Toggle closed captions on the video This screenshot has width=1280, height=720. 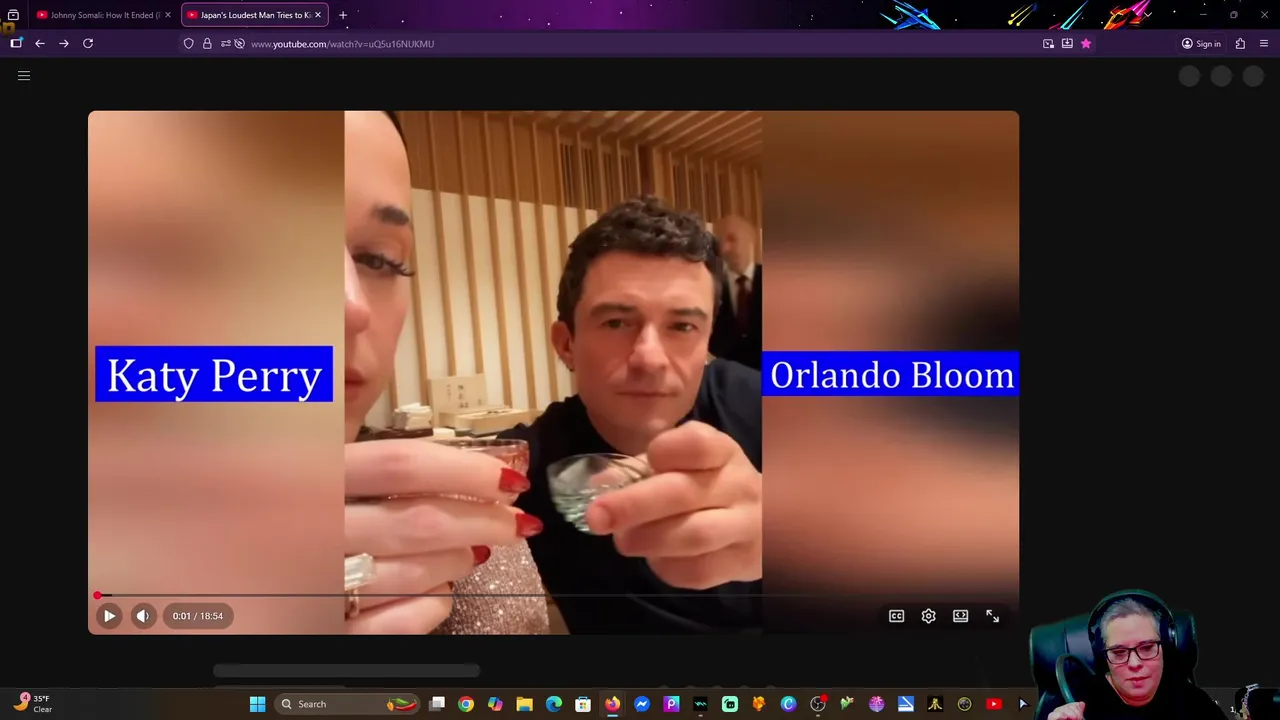point(897,616)
